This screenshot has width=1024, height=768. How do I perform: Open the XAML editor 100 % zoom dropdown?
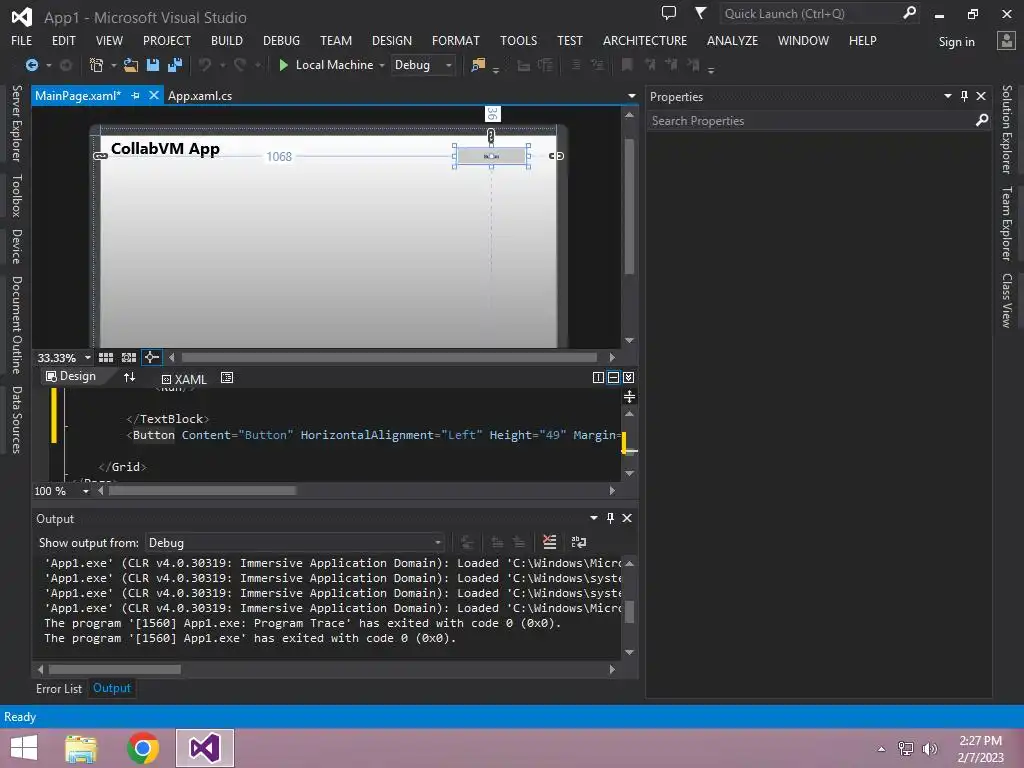click(86, 491)
